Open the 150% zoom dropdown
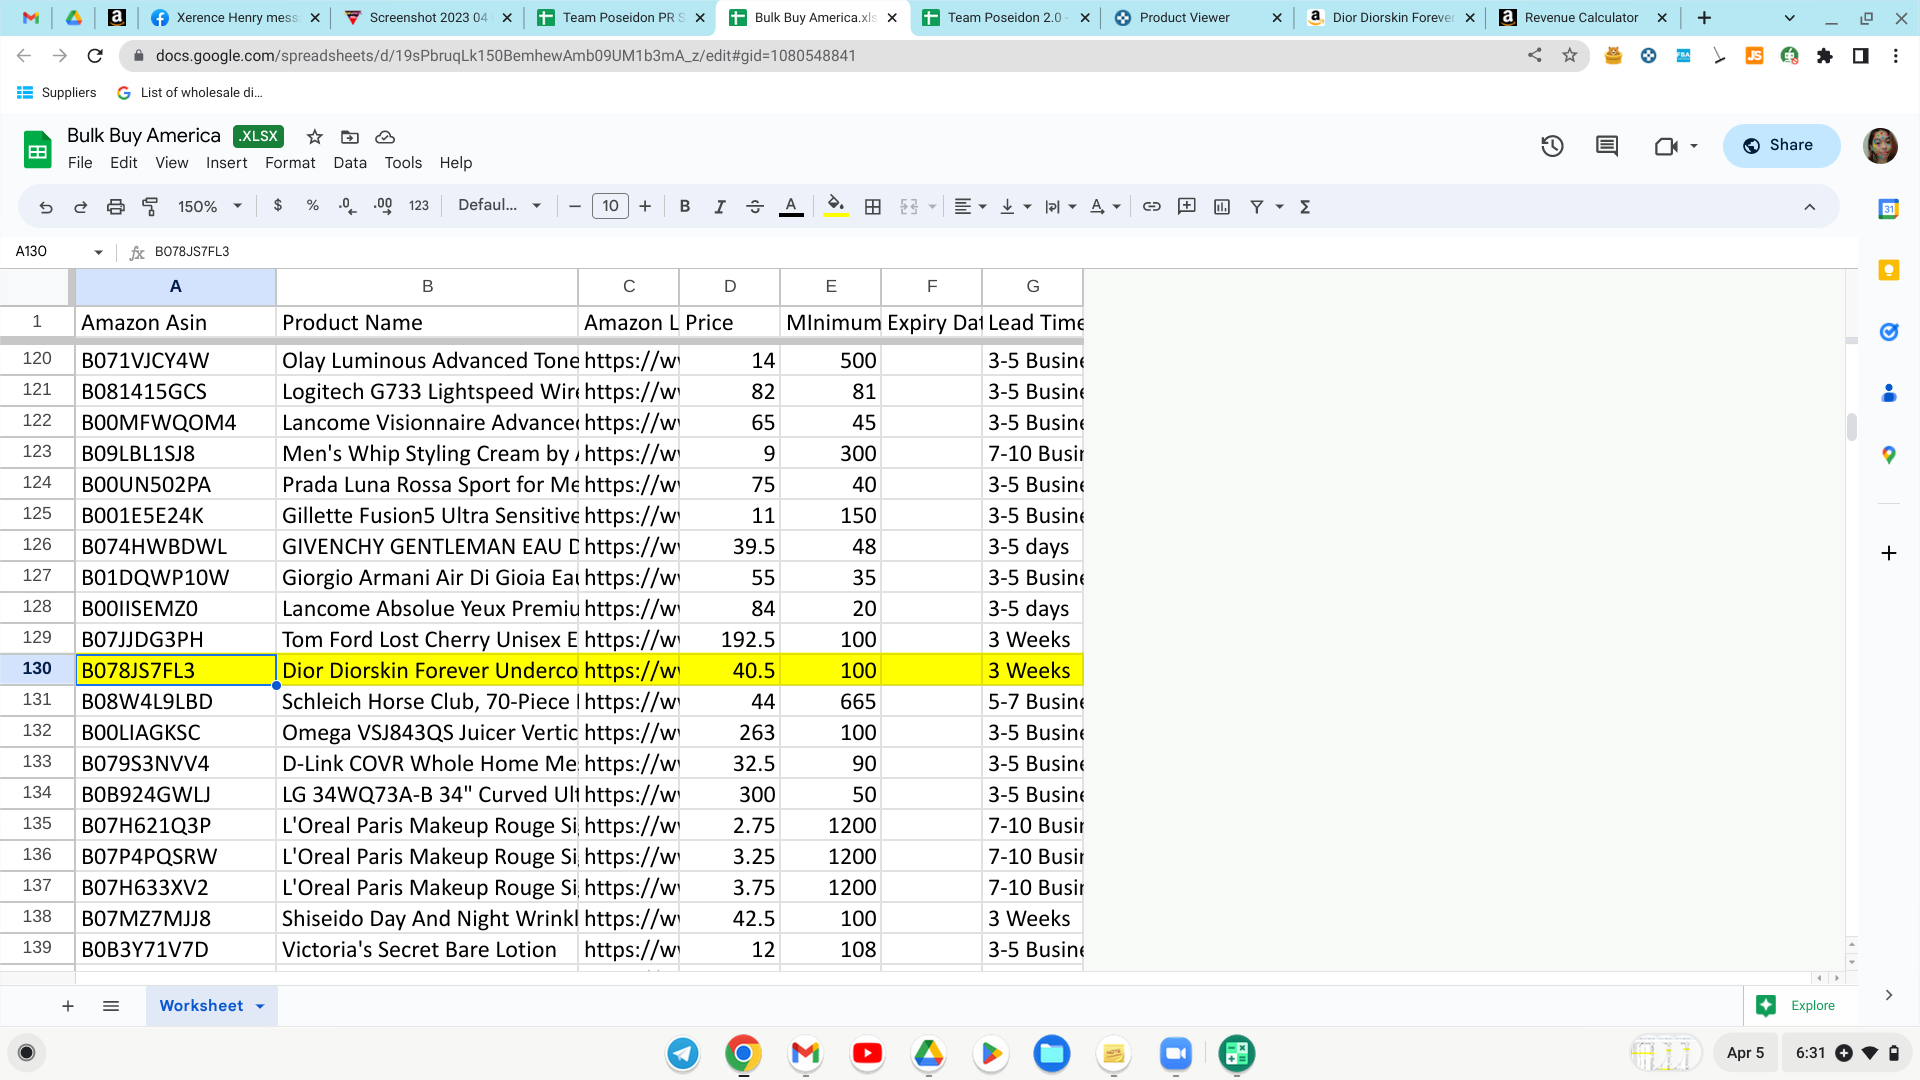This screenshot has height=1080, width=1920. point(210,207)
